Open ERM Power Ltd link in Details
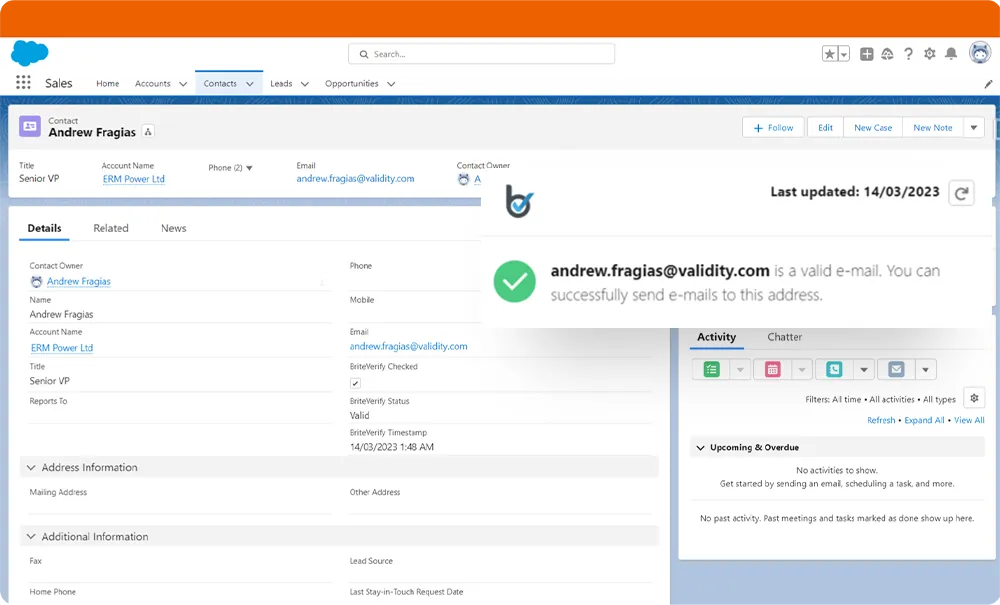The image size is (1000, 605). point(62,348)
